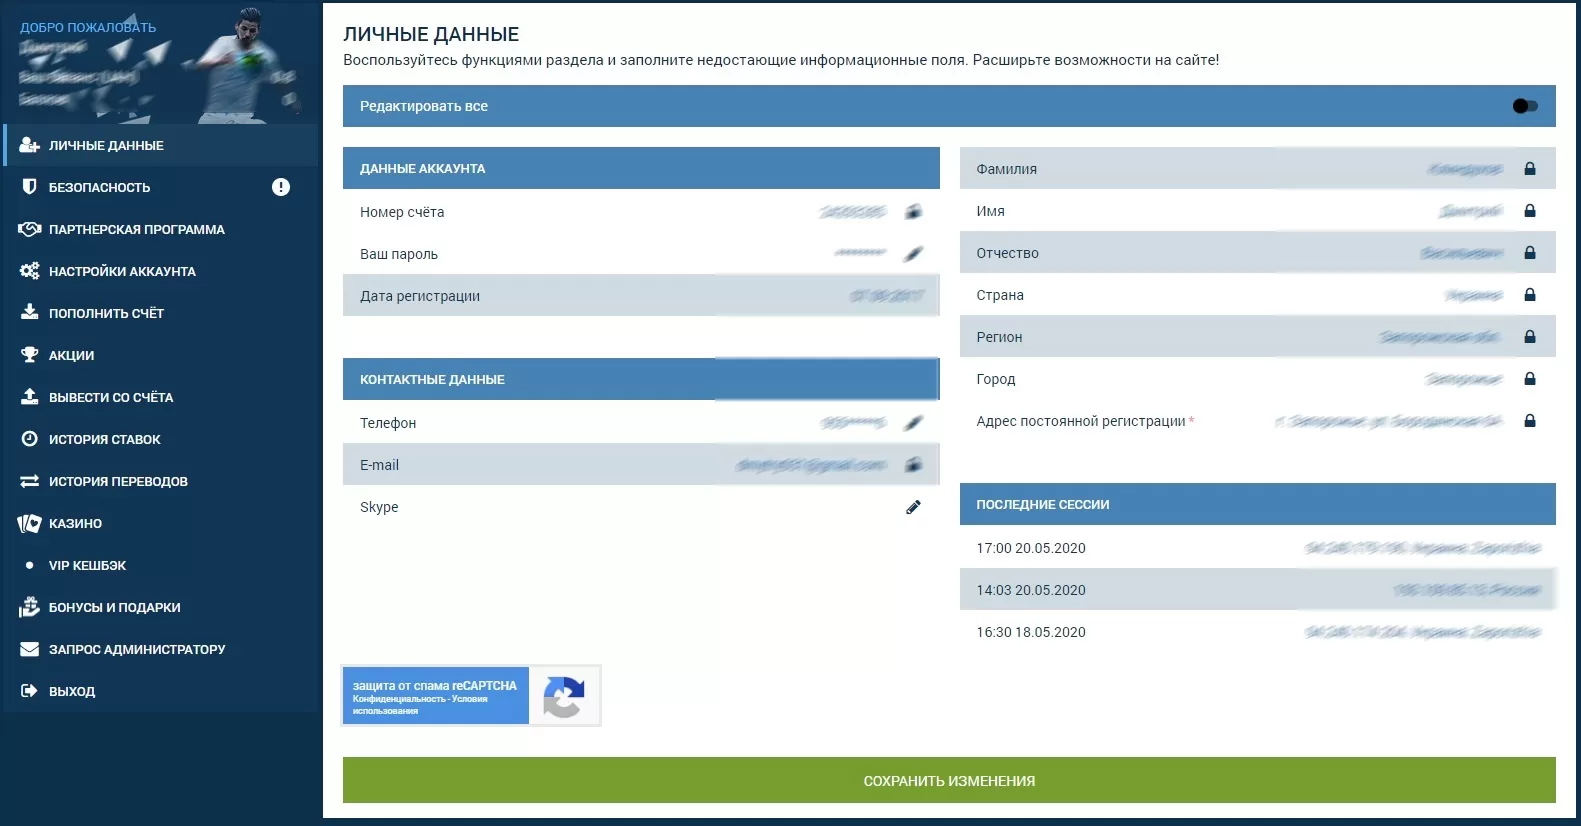The image size is (1581, 826).
Task: Click the lock icon in the Город row
Action: click(x=1529, y=379)
